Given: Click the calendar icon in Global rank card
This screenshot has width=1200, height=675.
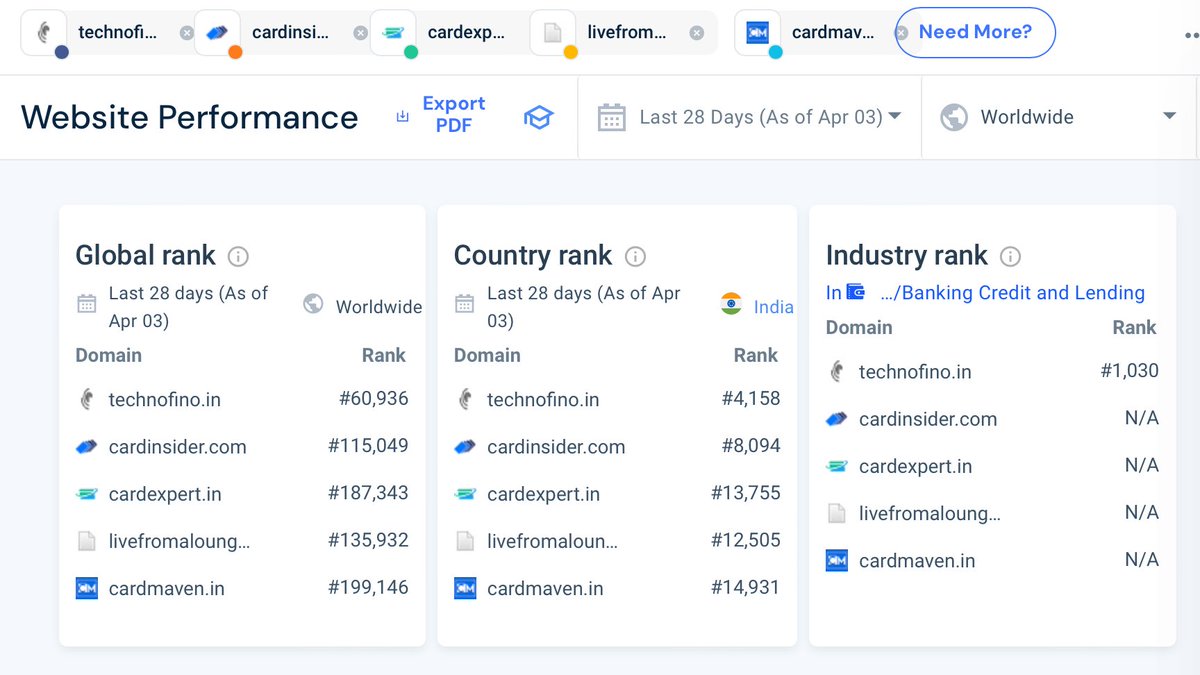Looking at the screenshot, I should point(87,302).
